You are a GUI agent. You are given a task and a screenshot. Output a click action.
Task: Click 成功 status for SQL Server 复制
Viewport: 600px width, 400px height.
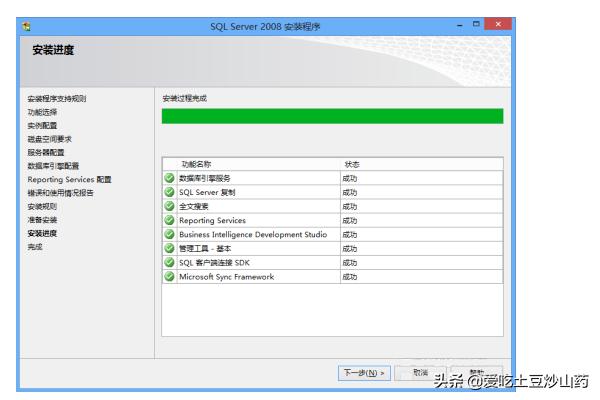pyautogui.click(x=349, y=193)
